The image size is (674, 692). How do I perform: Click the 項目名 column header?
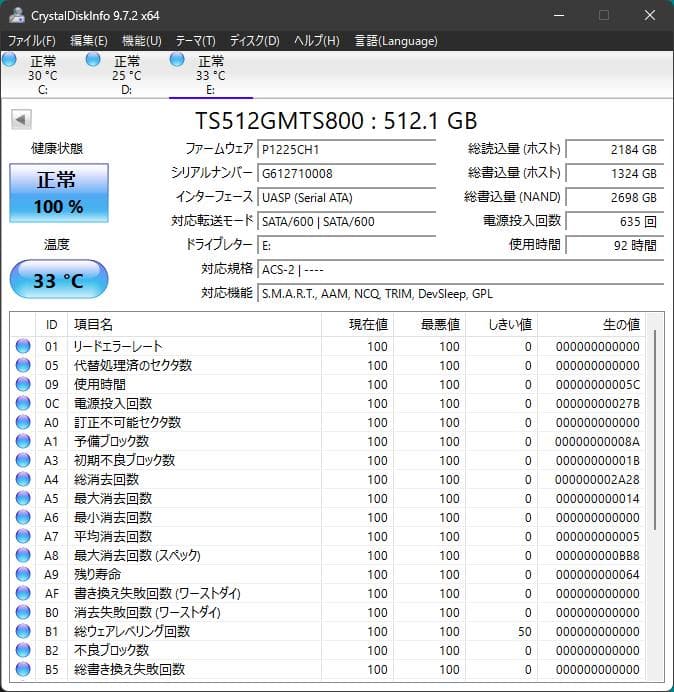(195, 324)
